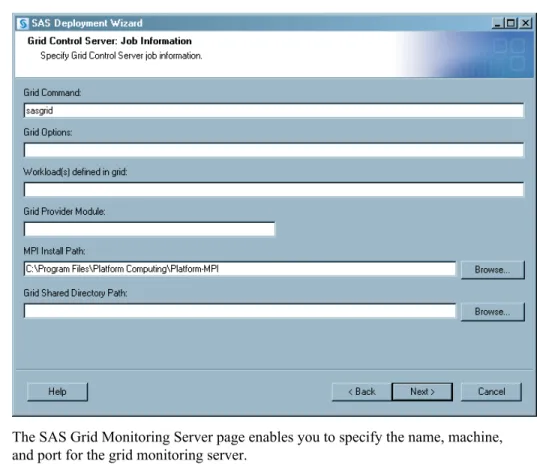Browse for Grid Shared Directory Path
The width and height of the screenshot is (537, 464).
point(492,312)
